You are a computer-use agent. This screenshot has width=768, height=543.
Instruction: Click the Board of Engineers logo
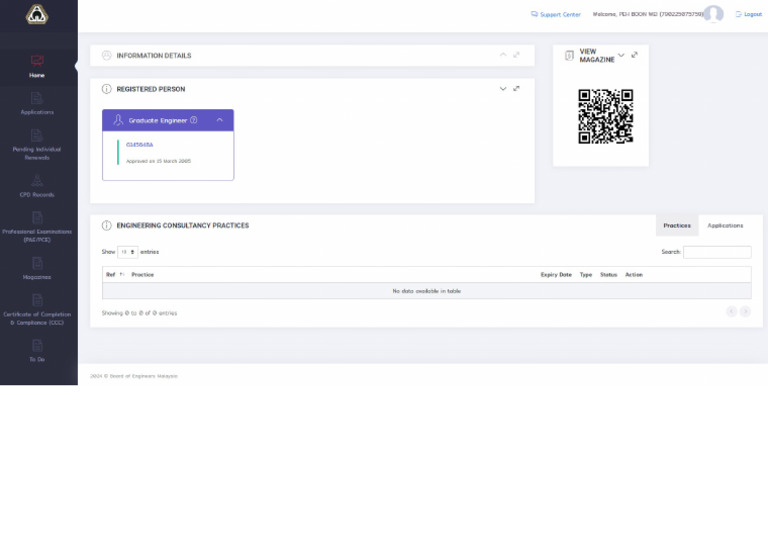click(37, 14)
